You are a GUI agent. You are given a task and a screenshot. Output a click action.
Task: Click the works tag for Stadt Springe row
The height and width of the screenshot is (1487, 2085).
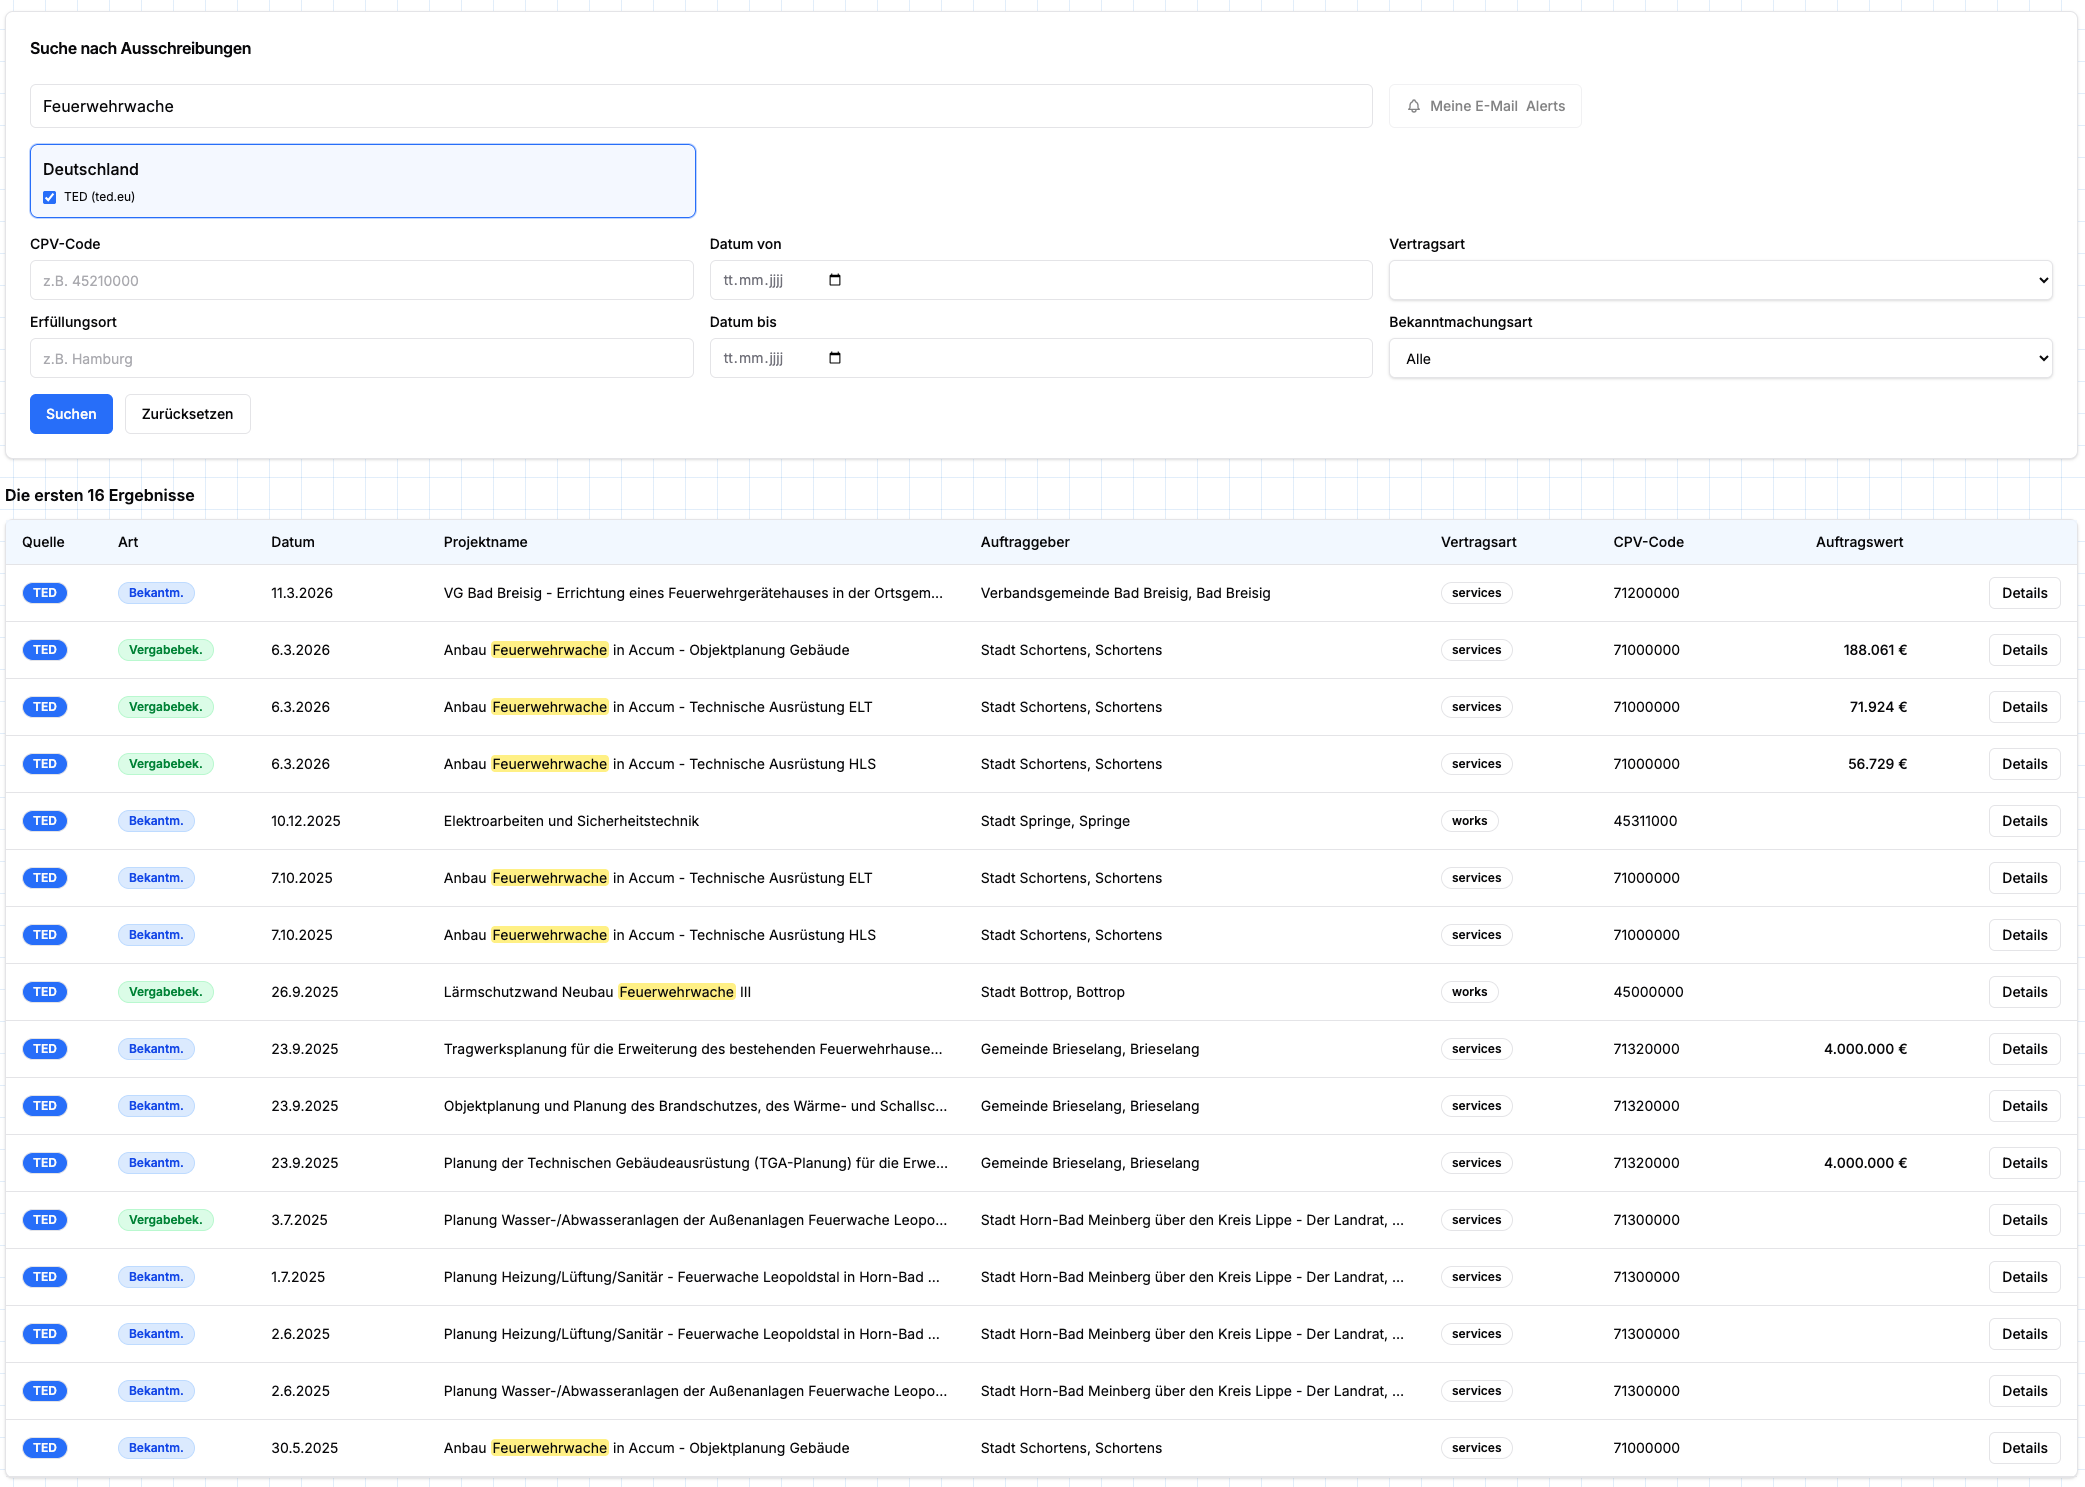(1469, 821)
